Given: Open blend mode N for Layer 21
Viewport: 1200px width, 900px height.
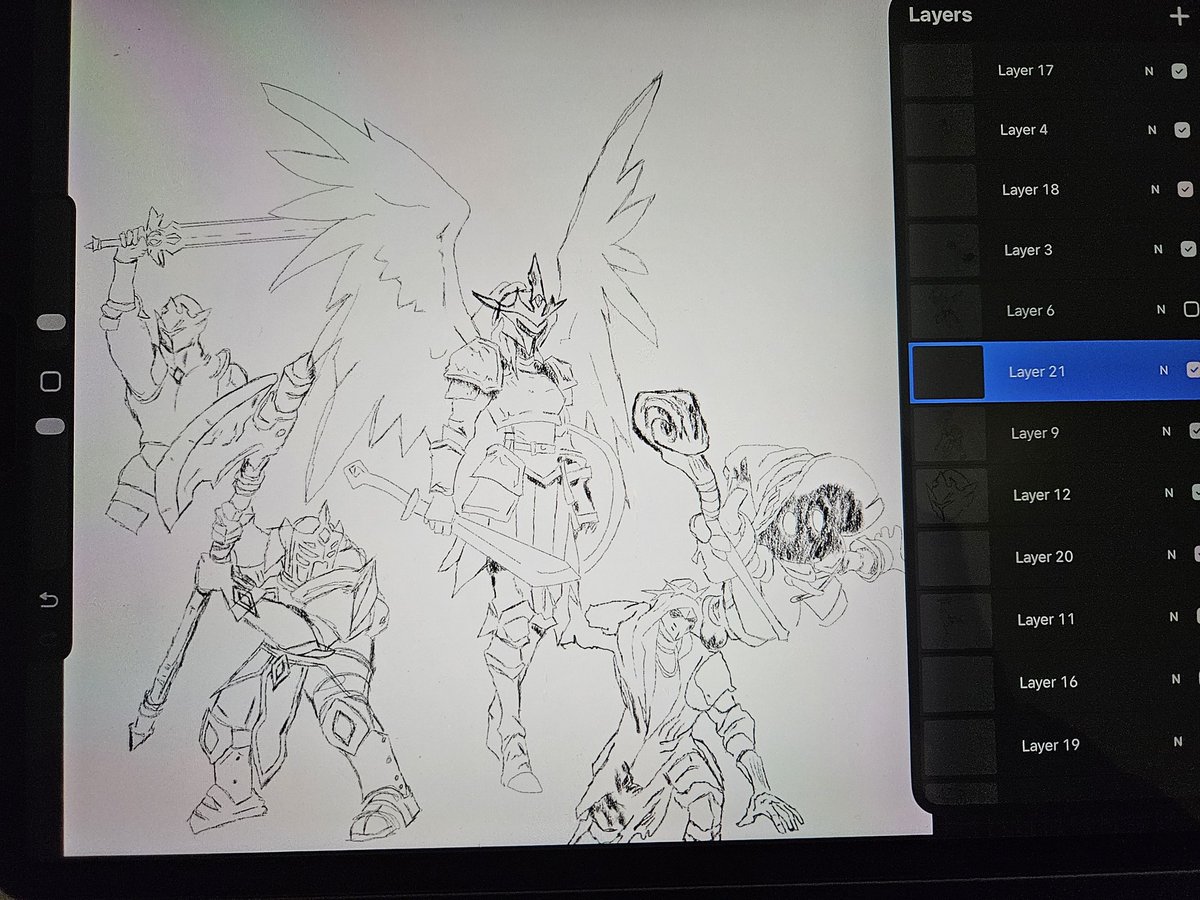Looking at the screenshot, I should pos(1163,371).
